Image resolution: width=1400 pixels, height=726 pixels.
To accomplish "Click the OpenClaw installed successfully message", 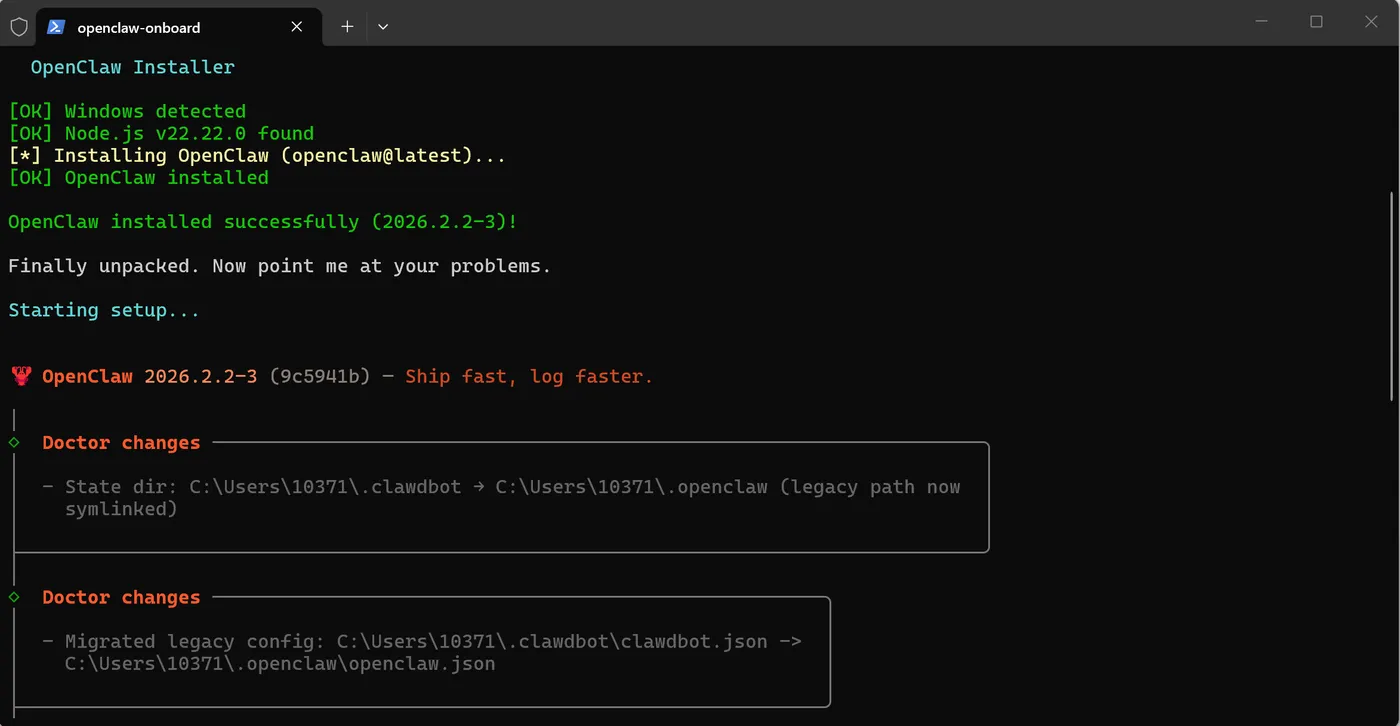I will click(x=263, y=221).
